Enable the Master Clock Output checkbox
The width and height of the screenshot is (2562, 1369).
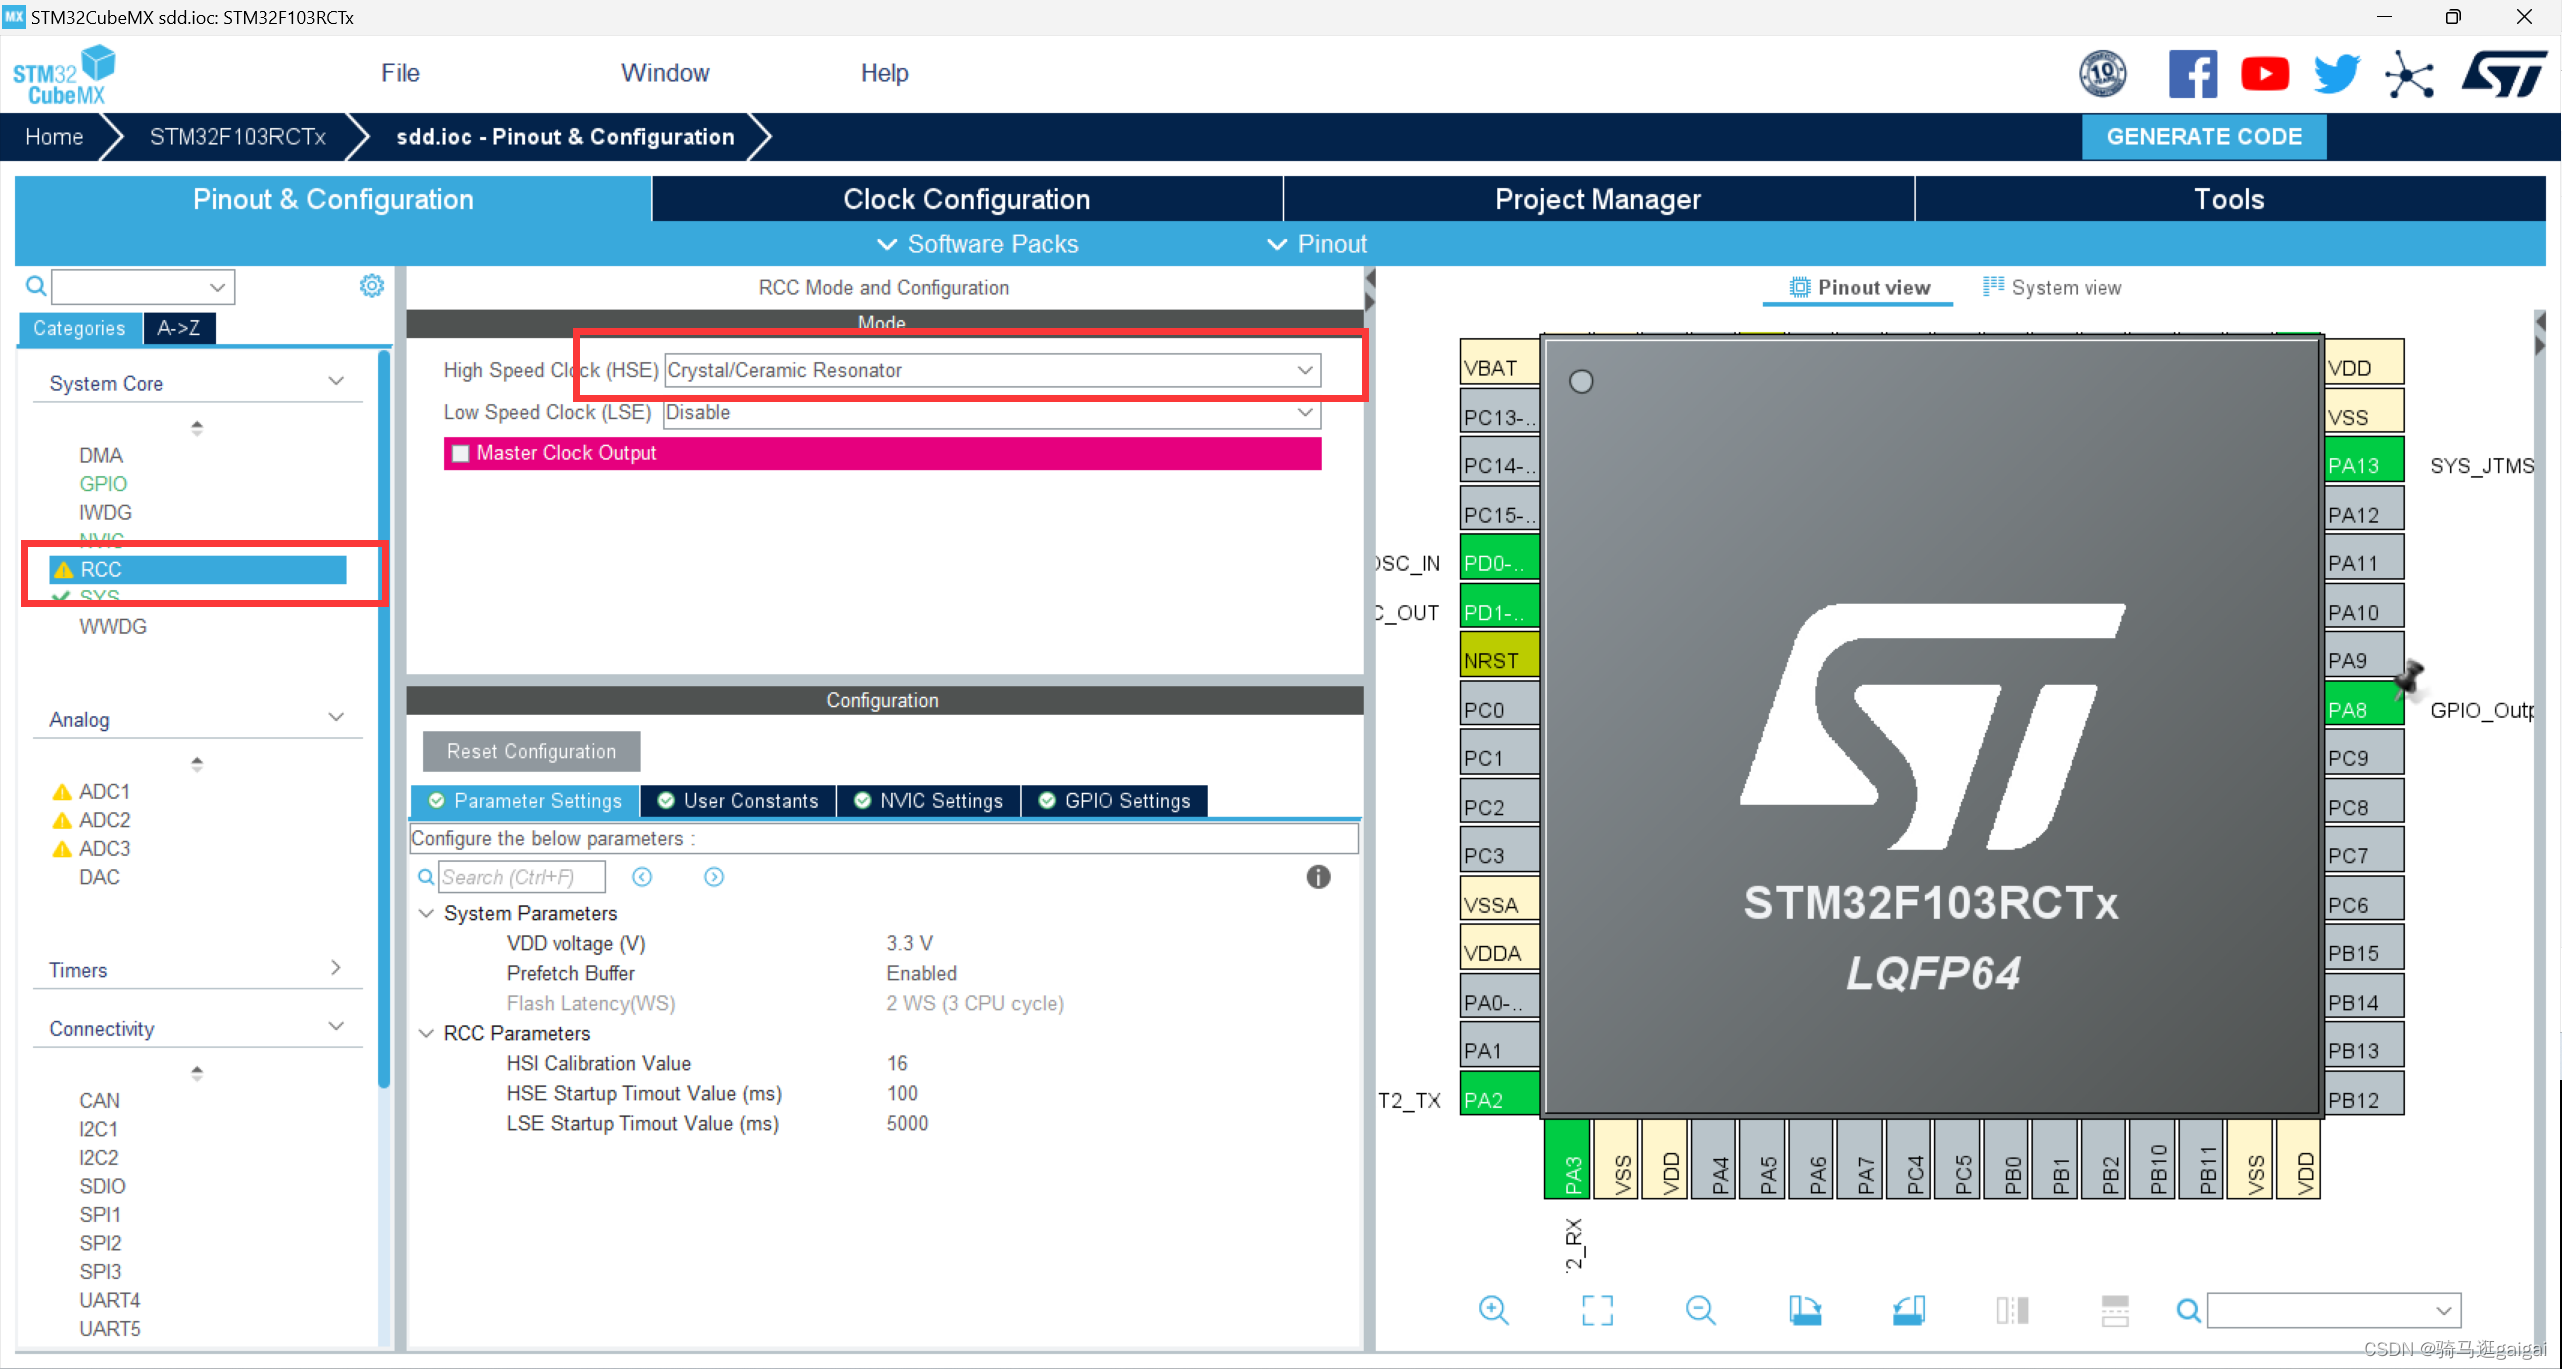(460, 453)
